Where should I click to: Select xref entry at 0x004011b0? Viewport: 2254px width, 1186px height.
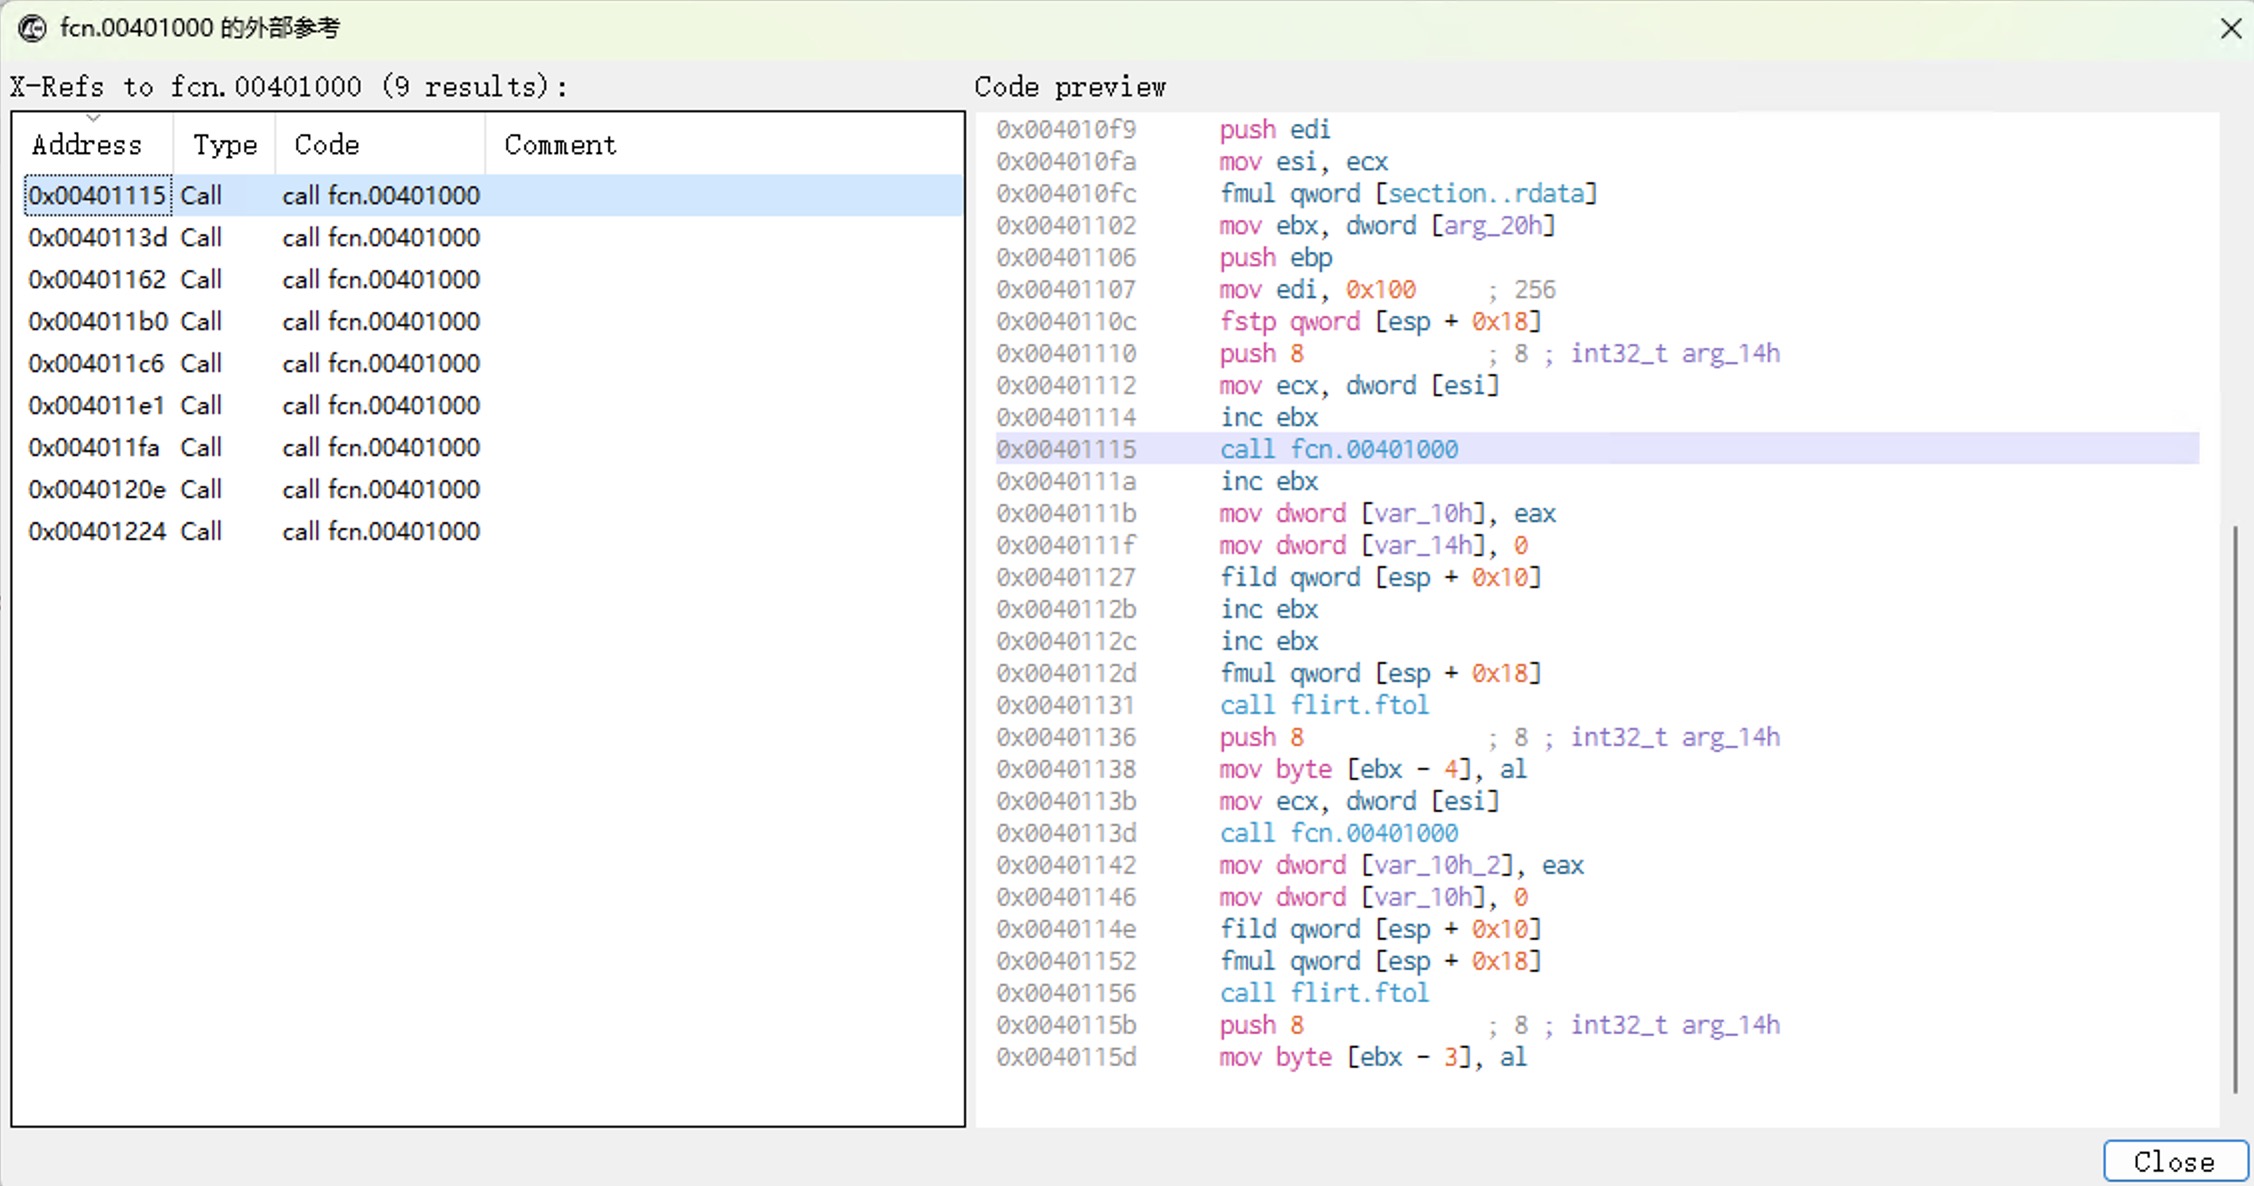click(x=97, y=321)
